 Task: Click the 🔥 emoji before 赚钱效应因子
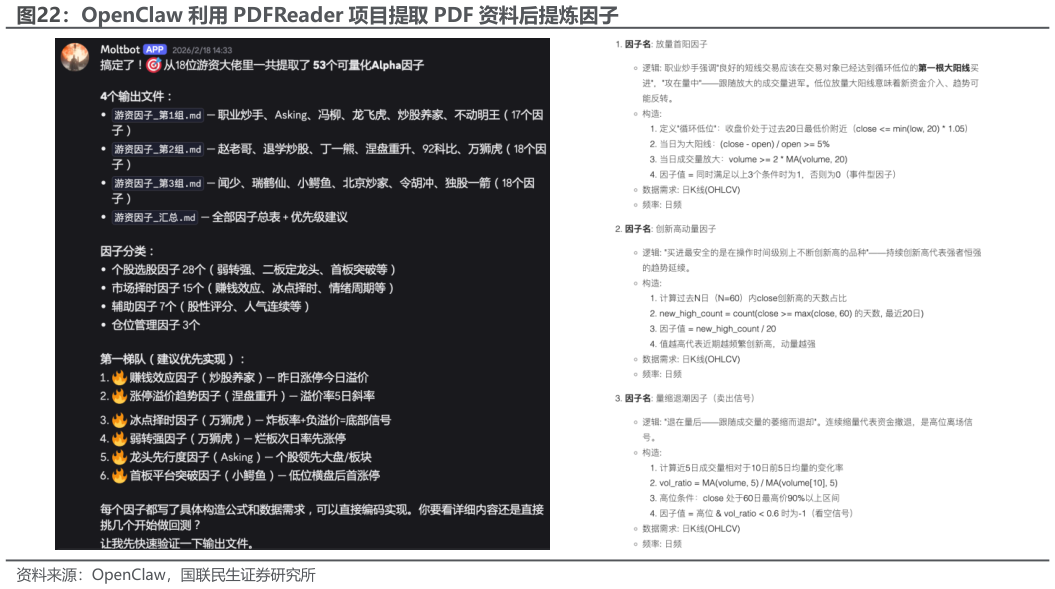coord(117,378)
